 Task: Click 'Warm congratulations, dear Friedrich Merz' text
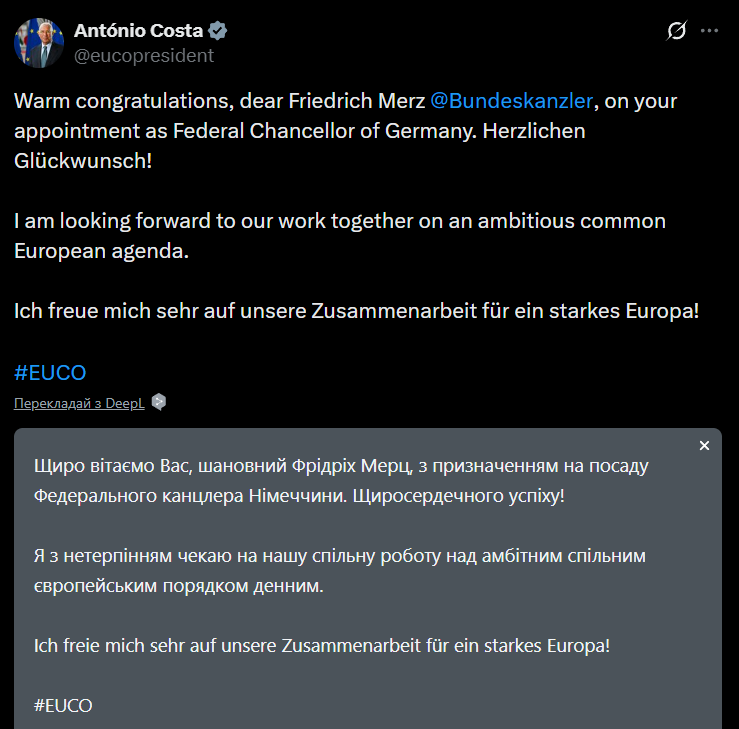pos(218,101)
